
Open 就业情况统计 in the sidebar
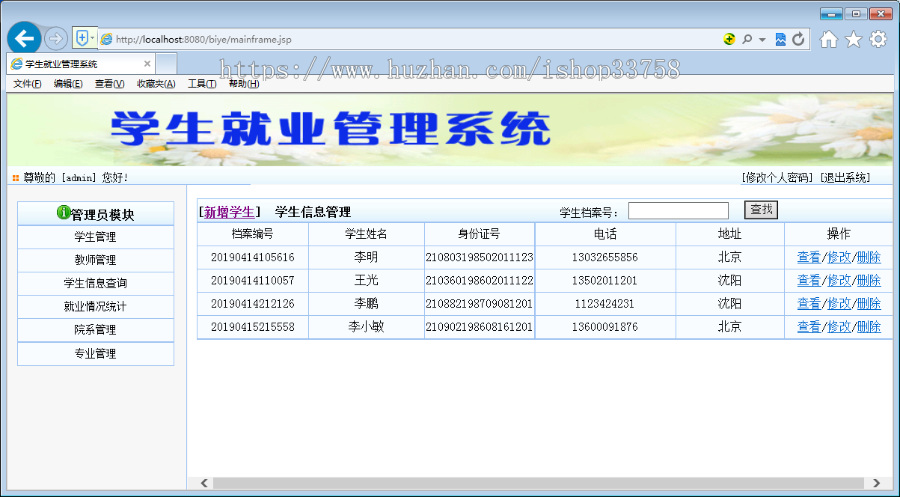95,306
